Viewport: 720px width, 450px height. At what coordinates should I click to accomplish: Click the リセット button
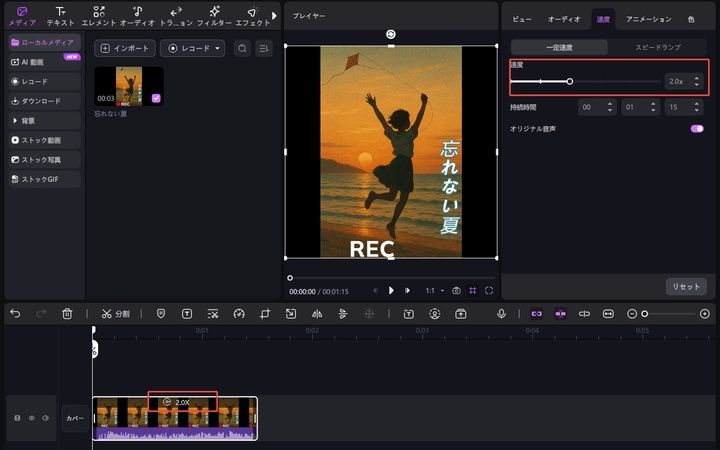point(685,286)
